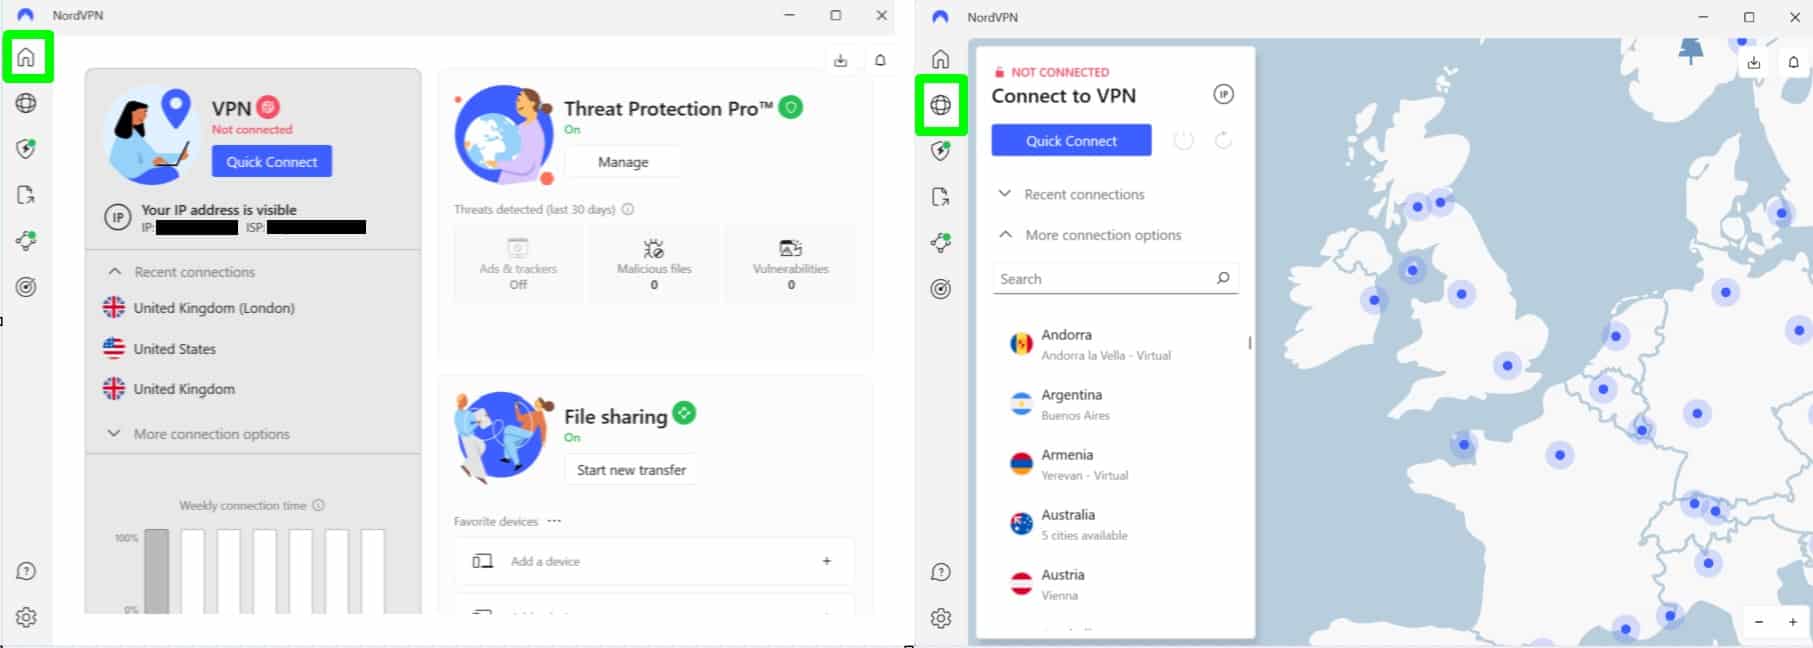1813x648 pixels.
Task: Open Dark Web Monitor target icon in dashboard sidebar
Action: [26, 287]
